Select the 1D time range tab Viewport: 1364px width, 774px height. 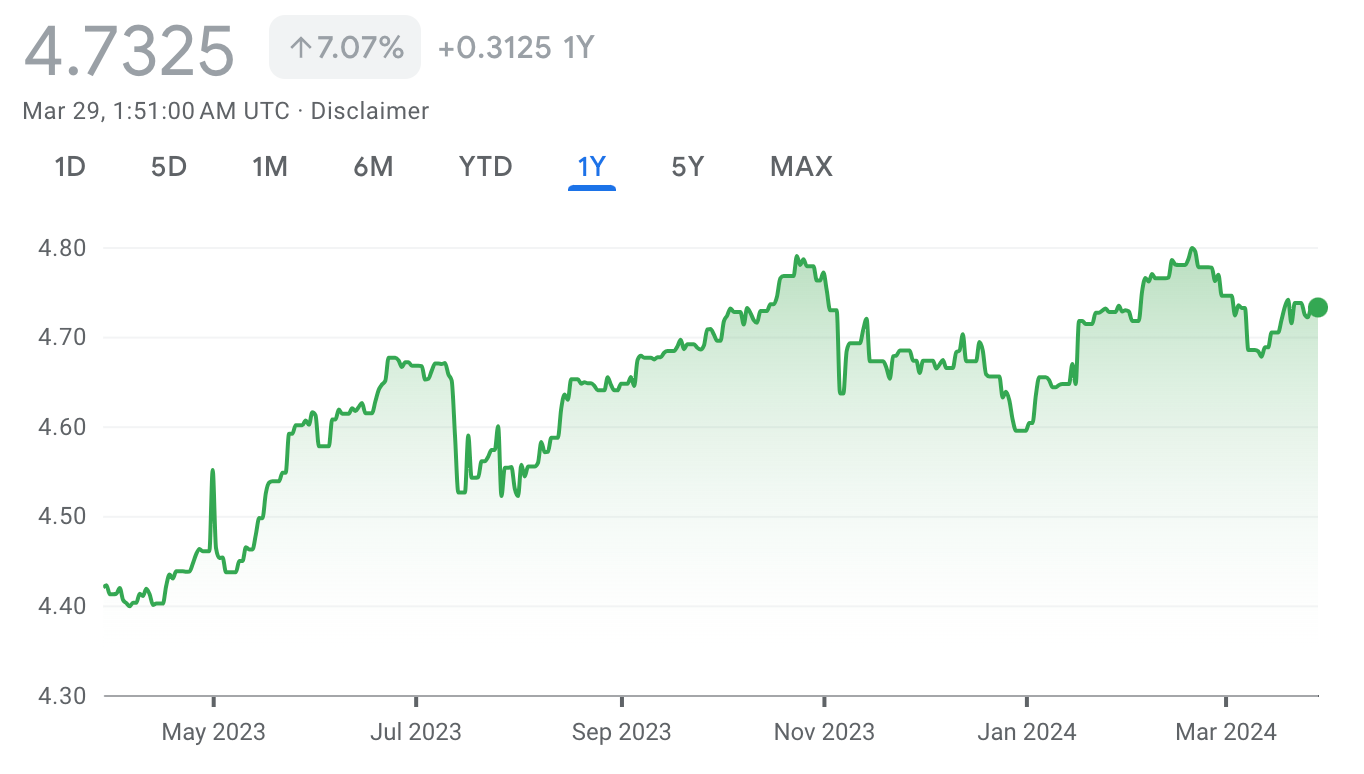[x=70, y=166]
